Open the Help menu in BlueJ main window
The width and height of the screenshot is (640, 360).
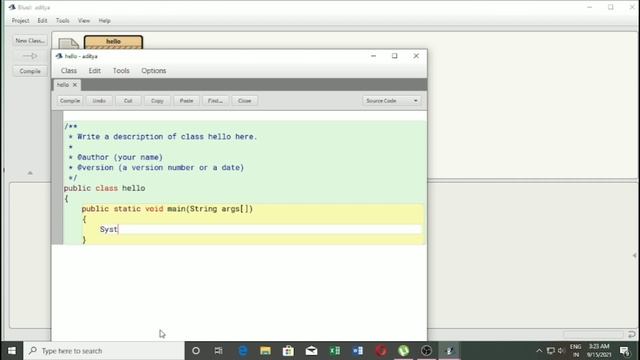pos(104,20)
